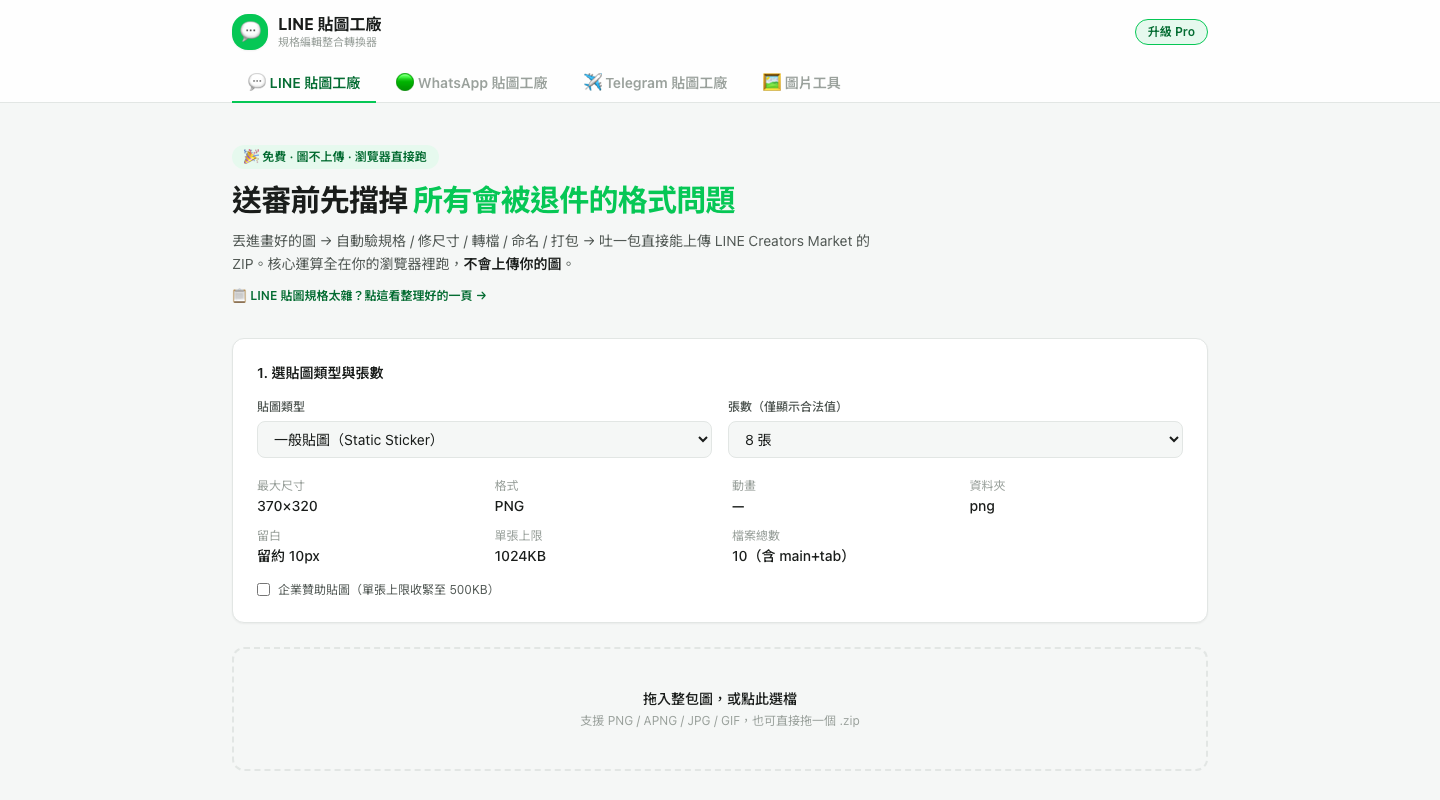Click the LINE 貼圖工廠 header title
Screen dimensions: 1440x800
(x=330, y=24)
